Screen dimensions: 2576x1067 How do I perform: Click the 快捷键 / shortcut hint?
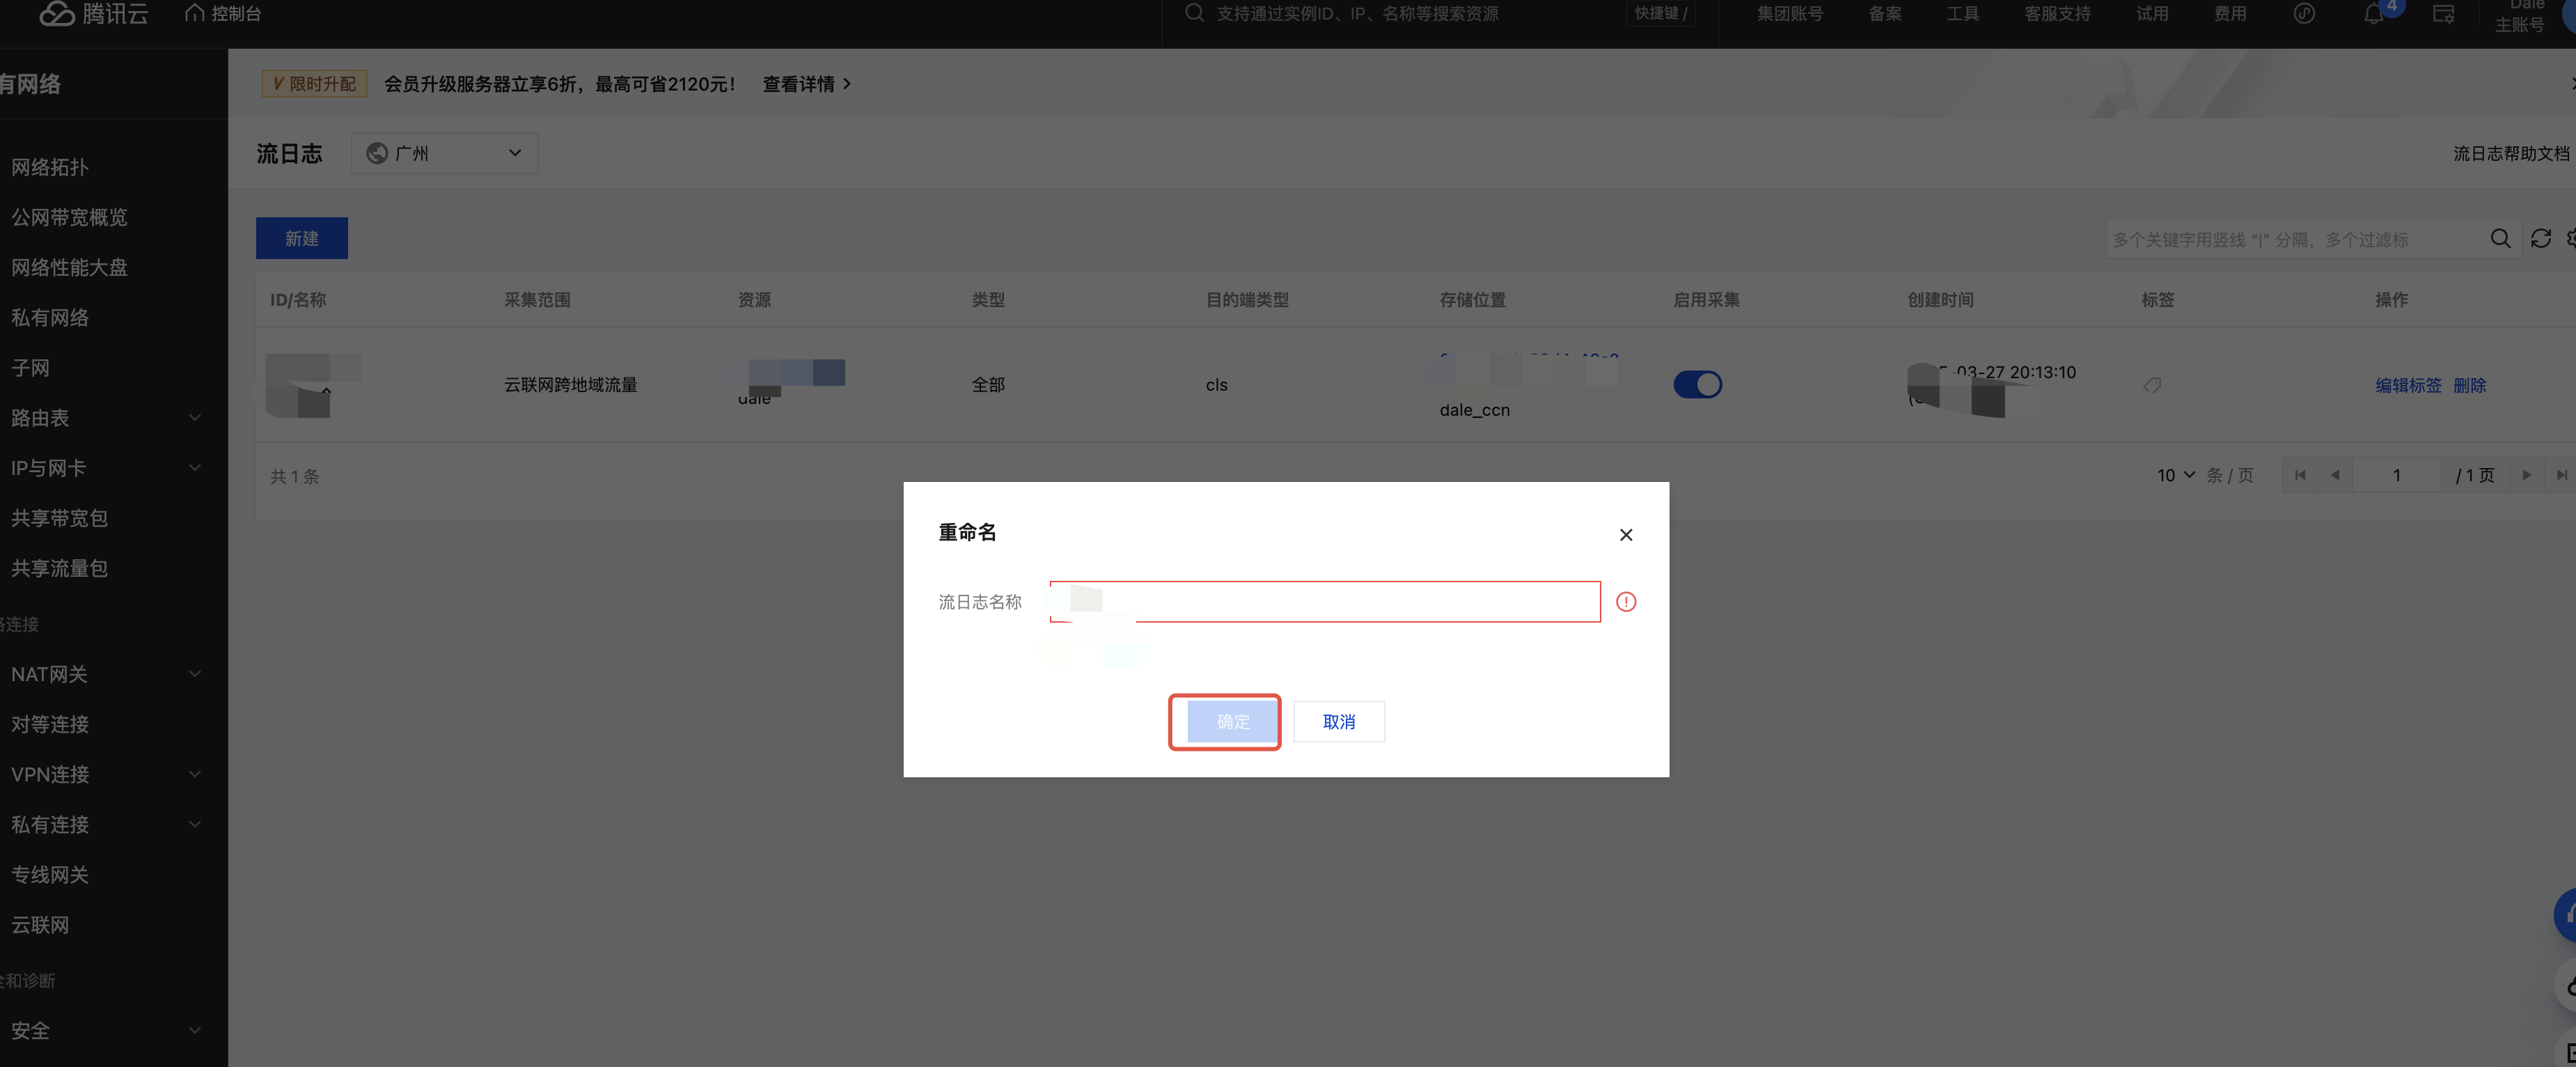tap(1660, 13)
